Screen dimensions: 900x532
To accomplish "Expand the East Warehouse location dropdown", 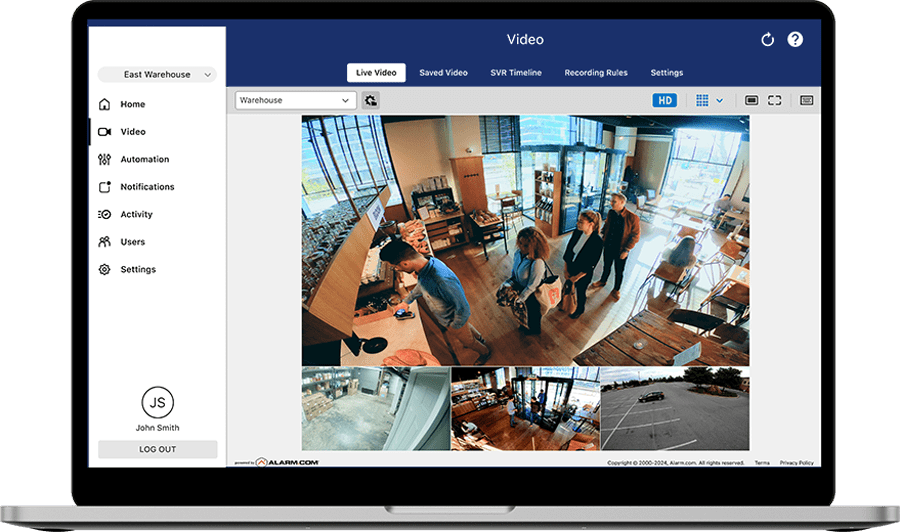I will [x=157, y=75].
